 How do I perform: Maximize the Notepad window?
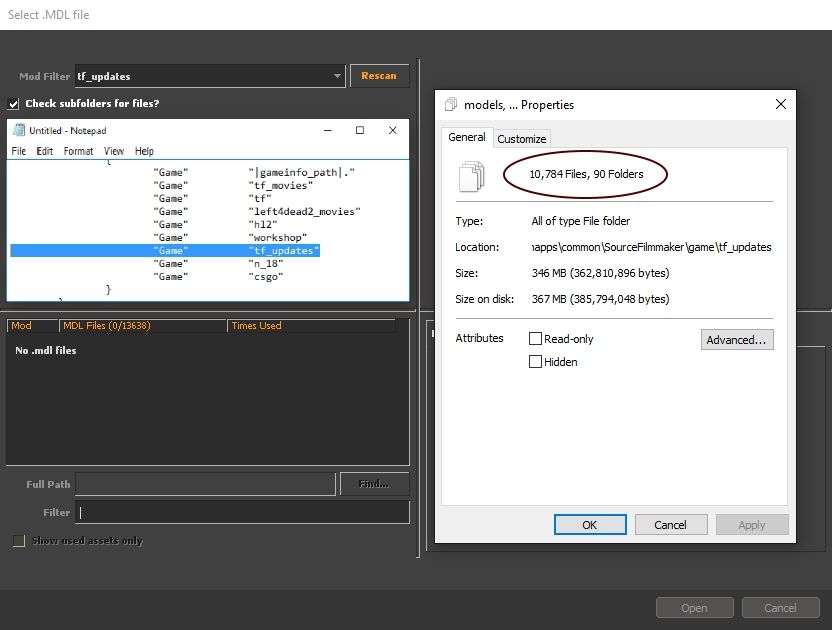360,131
